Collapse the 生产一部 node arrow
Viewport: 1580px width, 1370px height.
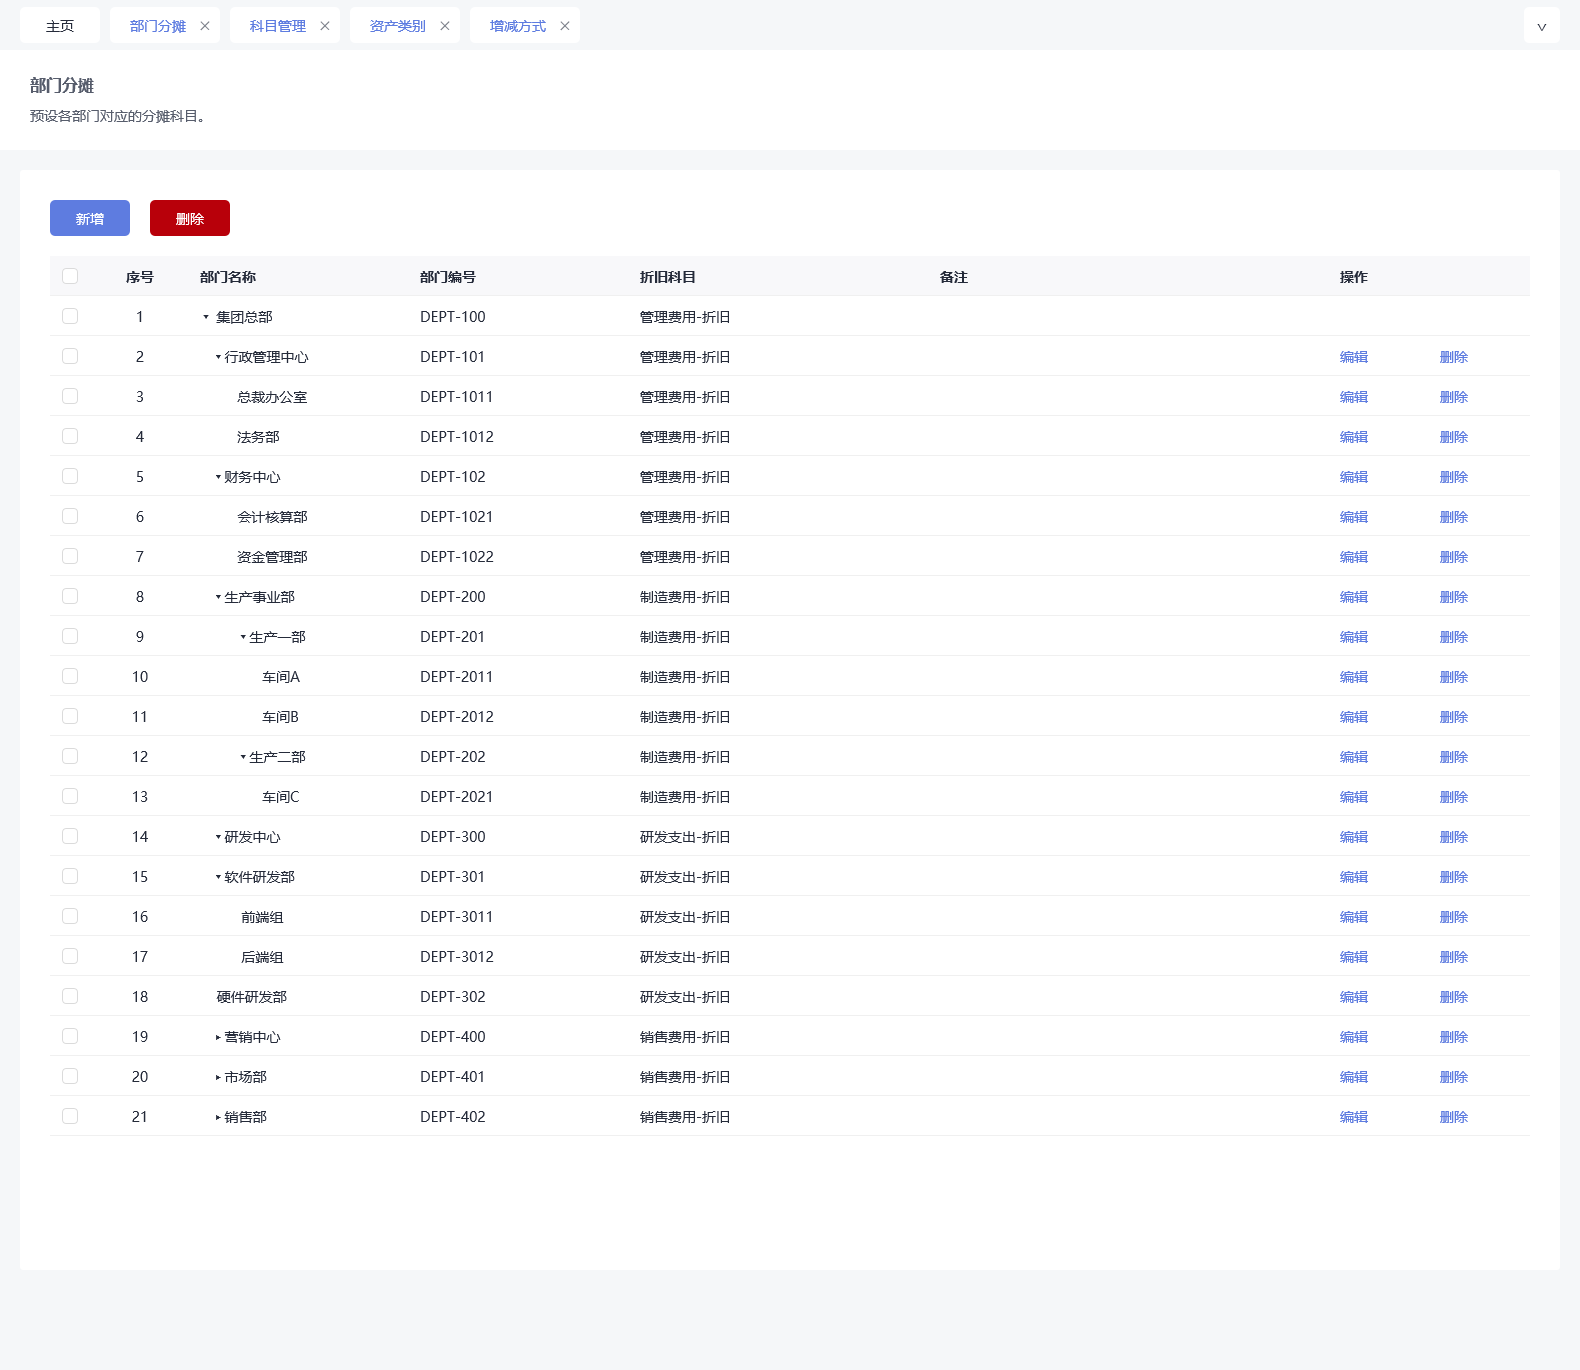pyautogui.click(x=243, y=637)
